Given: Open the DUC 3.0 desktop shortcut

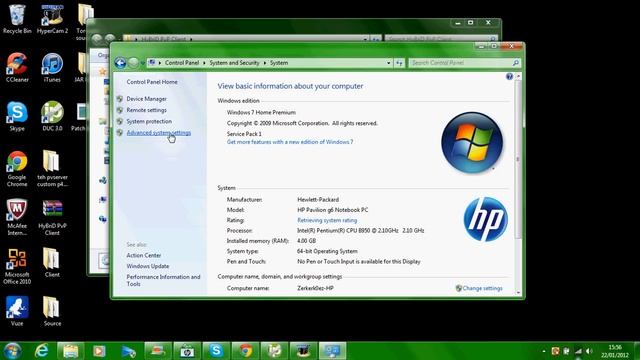Looking at the screenshot, I should pos(52,116).
